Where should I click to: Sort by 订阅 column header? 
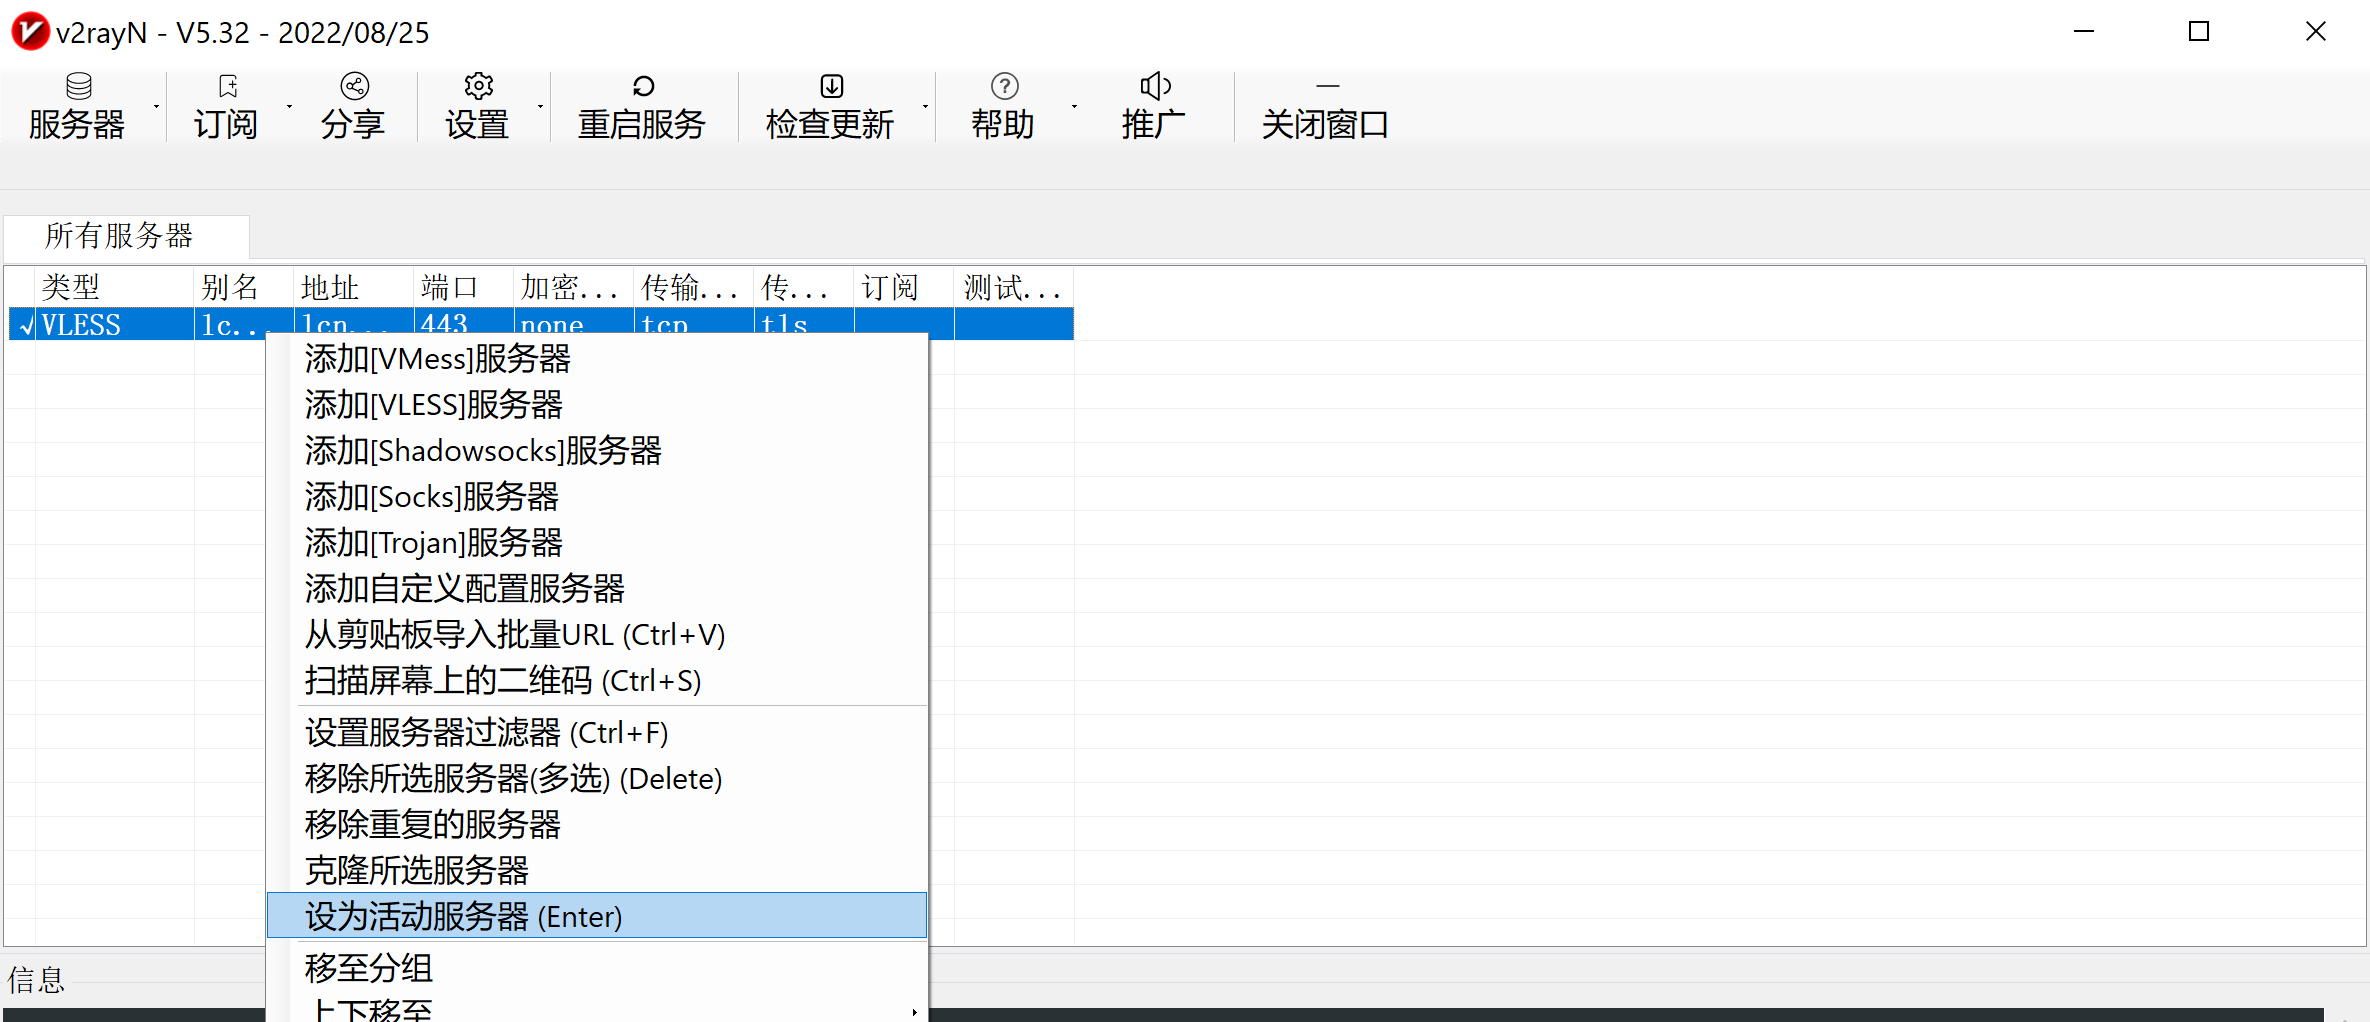coord(904,288)
